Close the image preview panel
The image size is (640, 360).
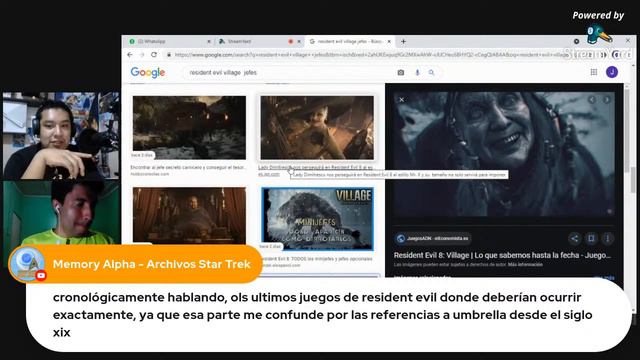click(x=402, y=100)
